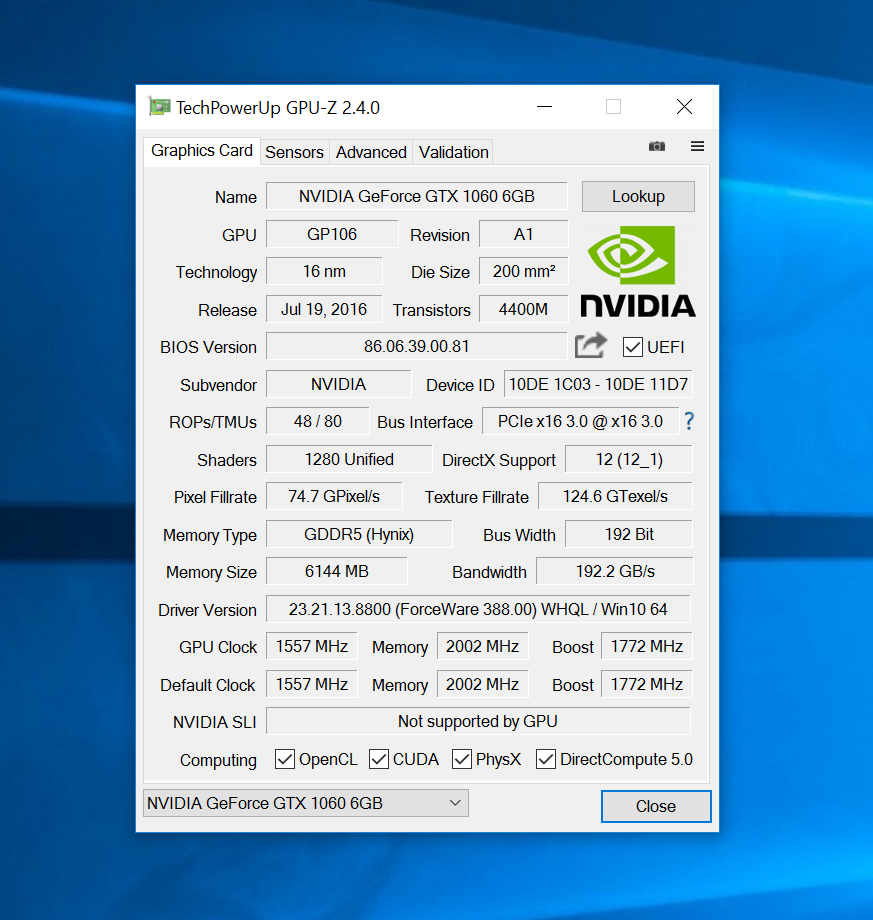Viewport: 873px width, 920px height.
Task: Click the Driver Version field 23.21.13.8800
Action: 478,610
